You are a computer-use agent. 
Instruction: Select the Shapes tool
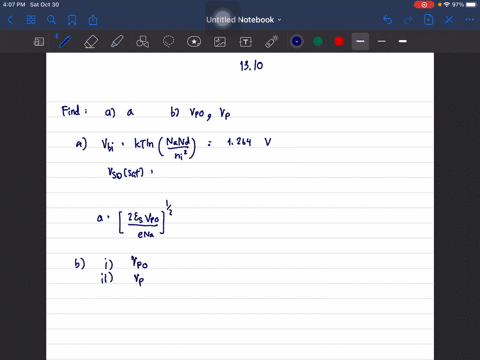tap(142, 42)
